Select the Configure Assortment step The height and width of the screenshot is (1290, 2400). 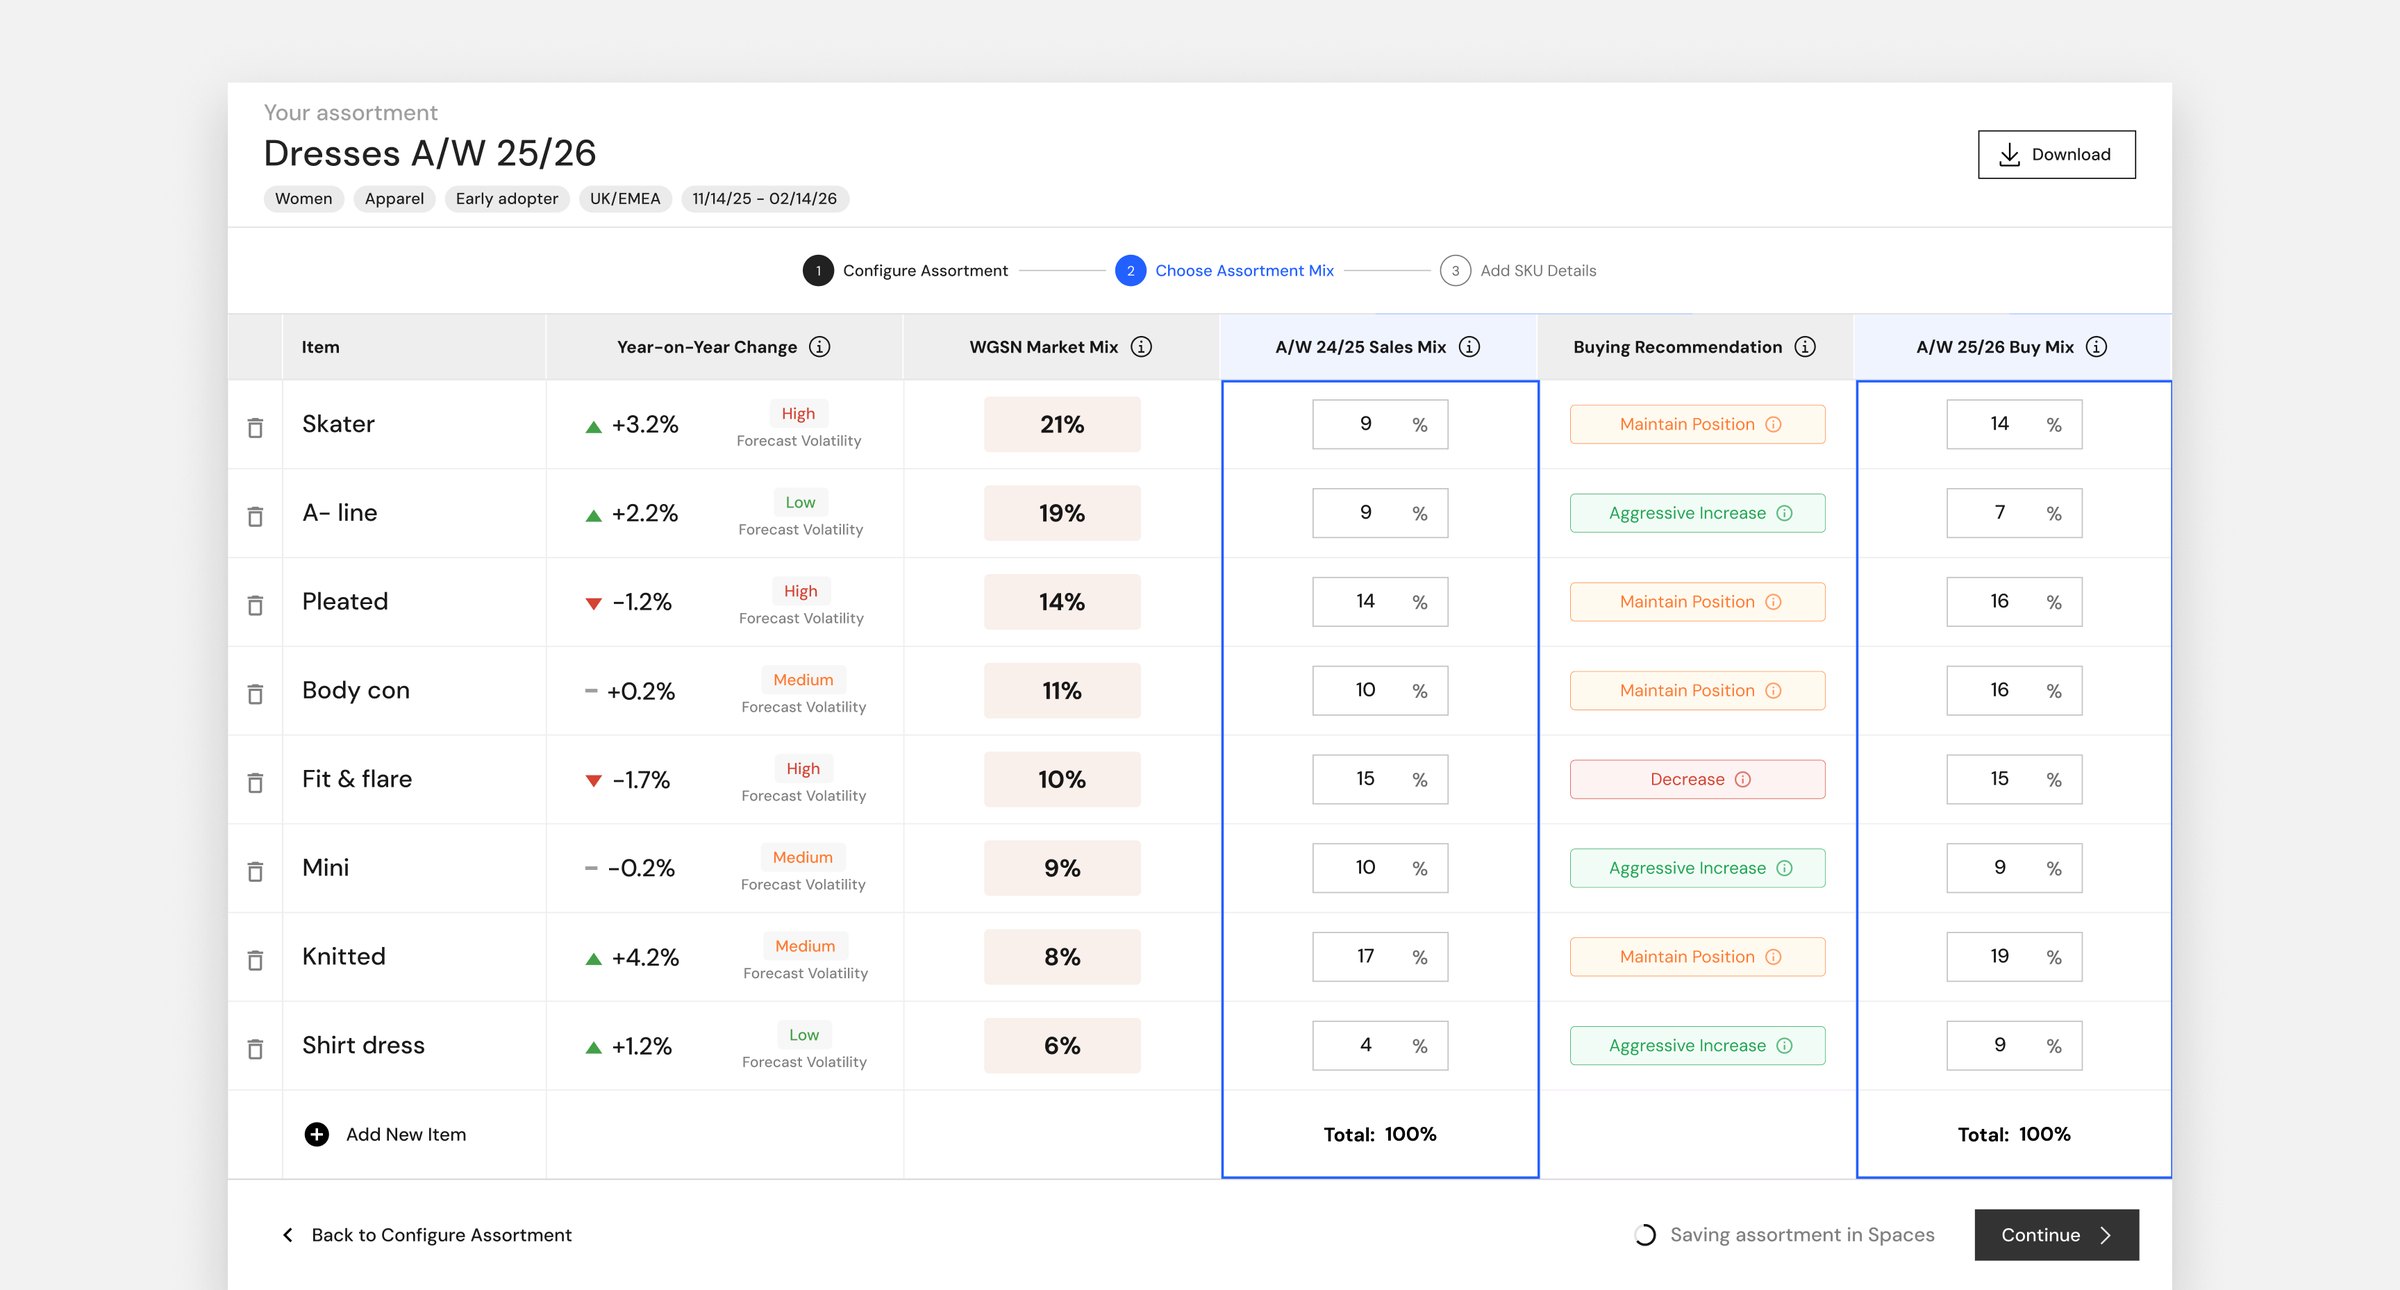[905, 270]
